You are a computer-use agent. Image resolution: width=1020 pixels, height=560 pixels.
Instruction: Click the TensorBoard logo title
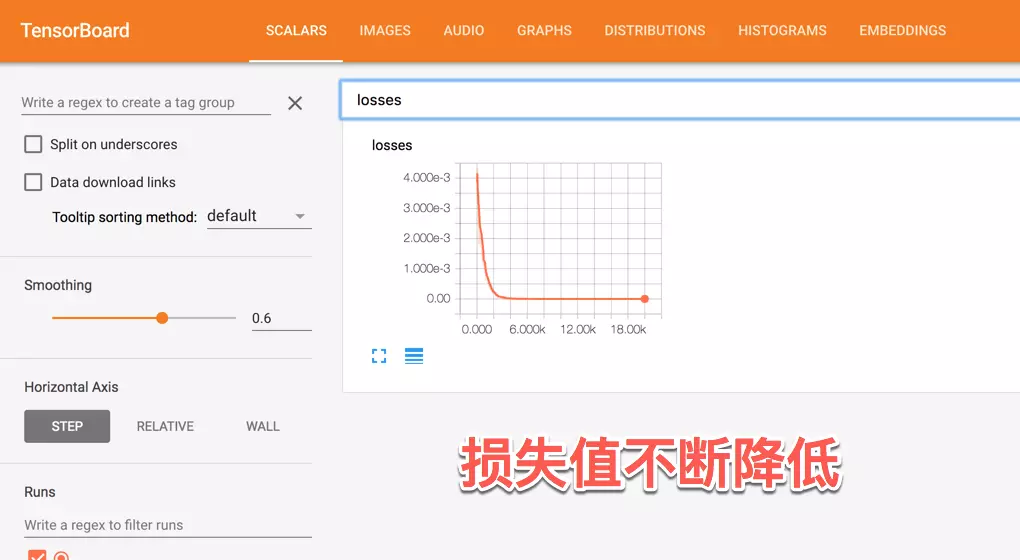click(76, 30)
